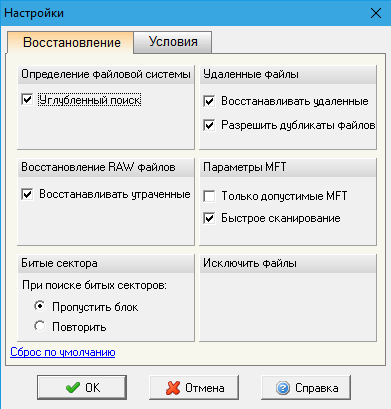This screenshot has height=409, width=391.
Task: Select the Пропустить блок radio button
Action: 40,306
